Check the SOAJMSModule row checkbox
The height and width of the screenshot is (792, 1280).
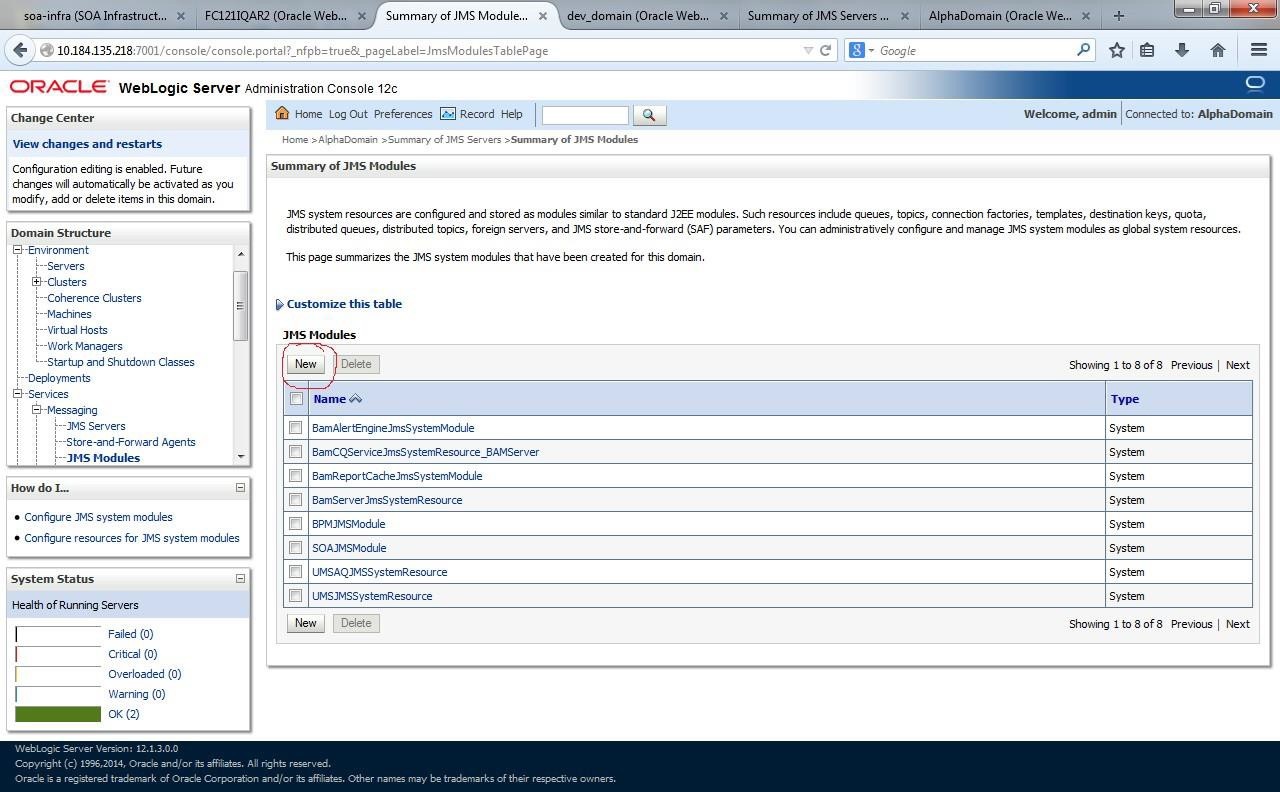coord(296,547)
